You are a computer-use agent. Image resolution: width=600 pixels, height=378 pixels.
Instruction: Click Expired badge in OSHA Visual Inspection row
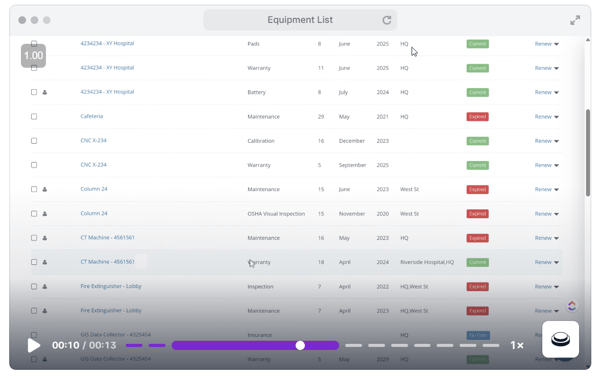477,214
